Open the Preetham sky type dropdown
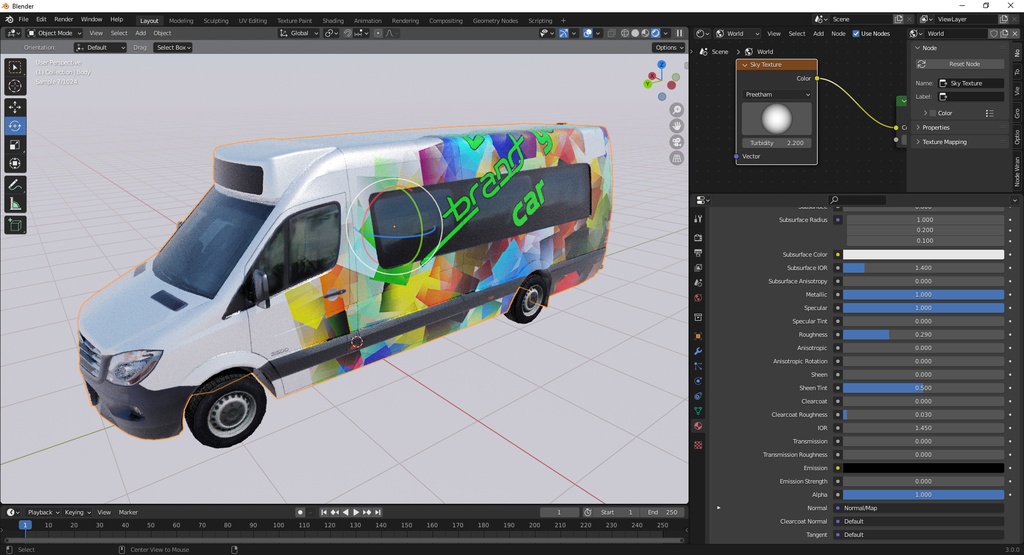The image size is (1024, 555). point(777,94)
